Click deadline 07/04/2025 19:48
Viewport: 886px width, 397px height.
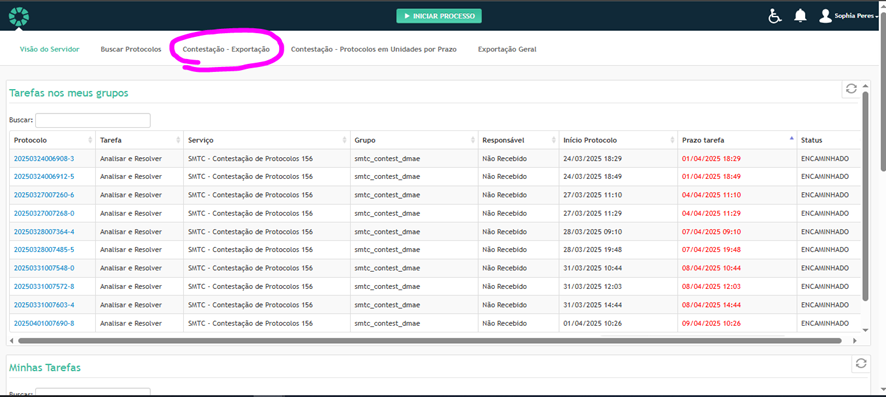[711, 250]
